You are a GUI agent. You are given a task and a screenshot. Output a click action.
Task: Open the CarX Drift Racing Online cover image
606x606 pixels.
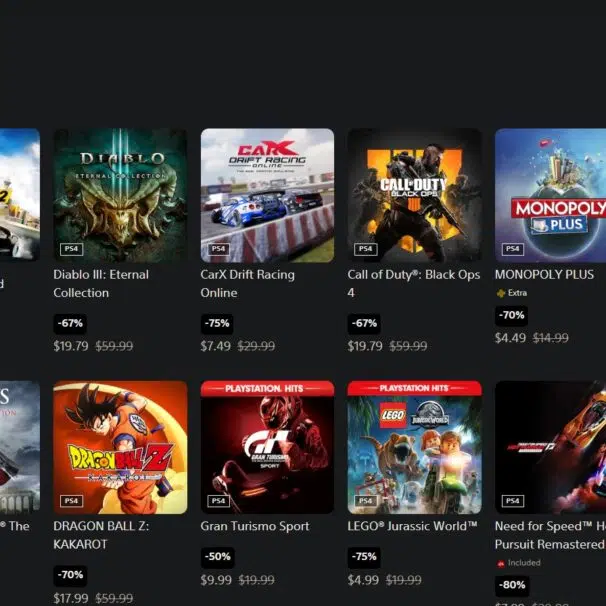(x=267, y=196)
